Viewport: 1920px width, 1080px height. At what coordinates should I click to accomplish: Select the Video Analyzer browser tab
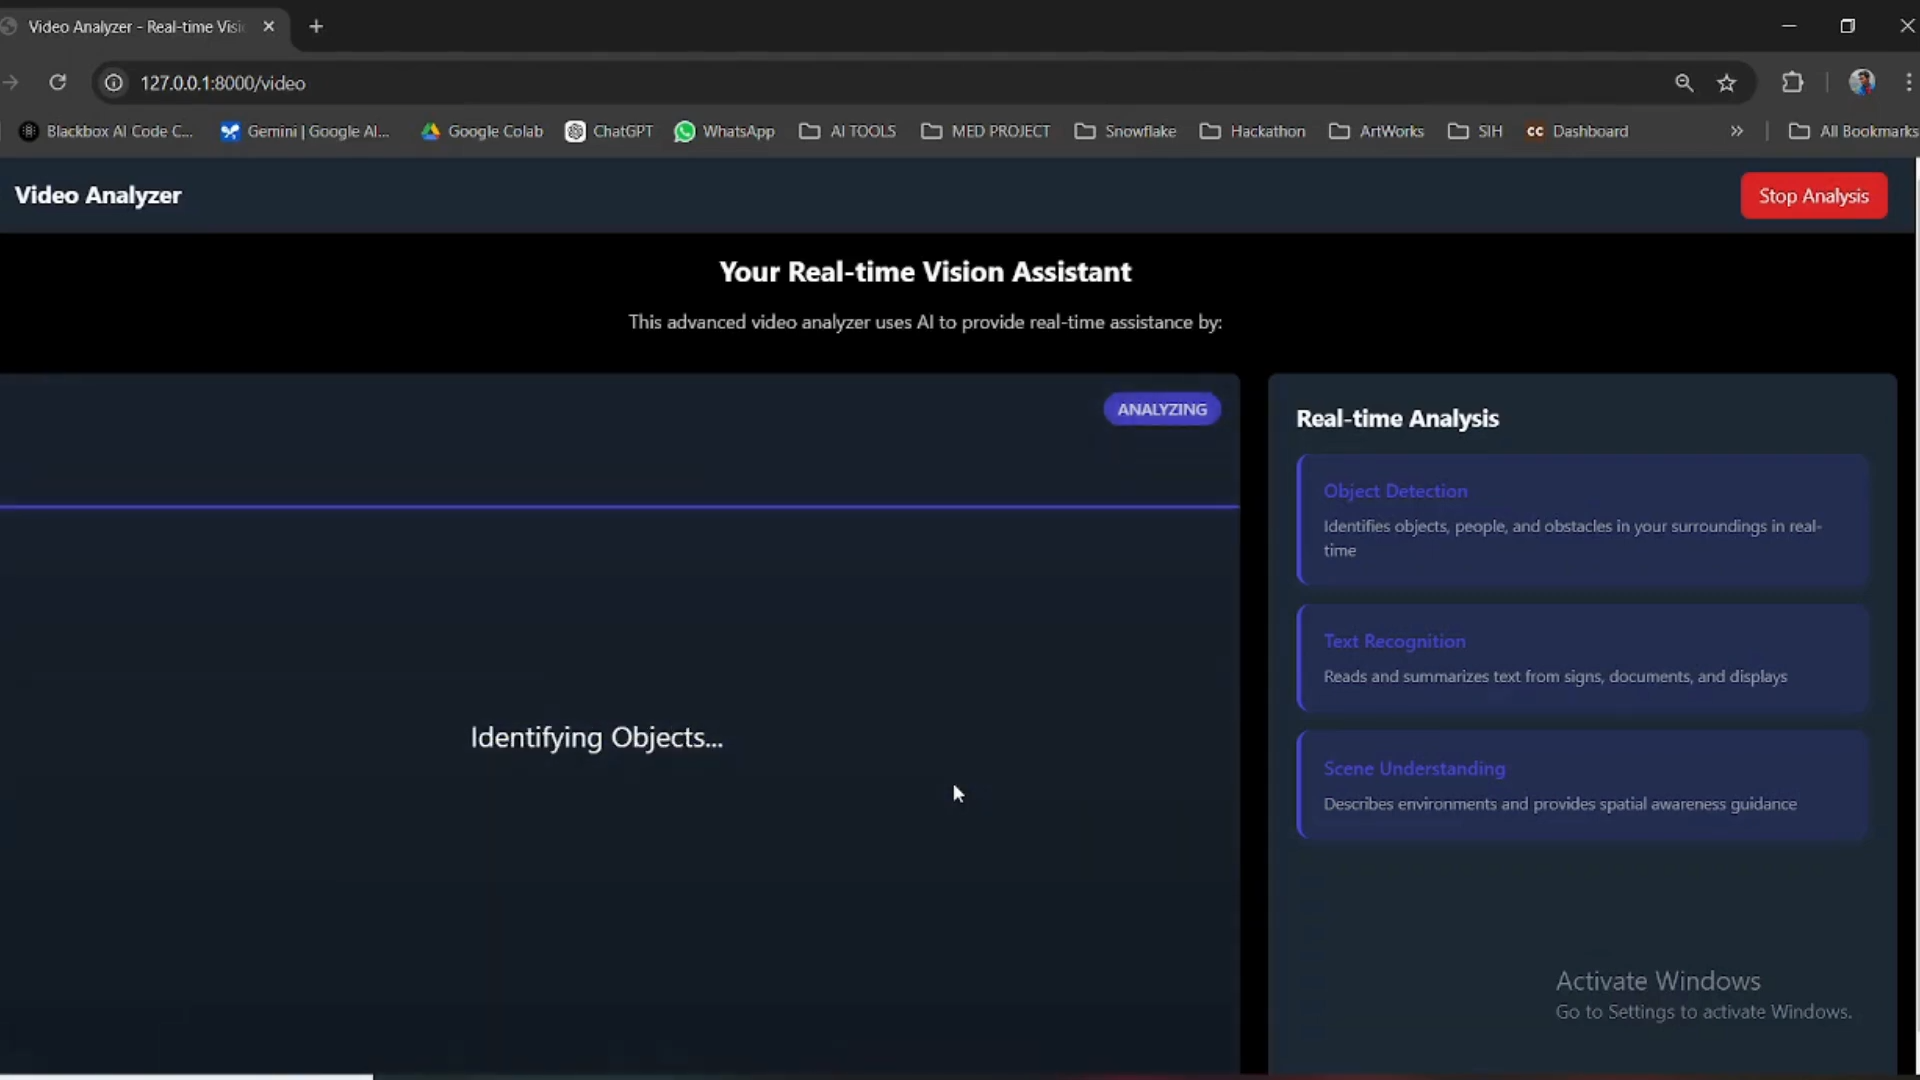coord(135,27)
